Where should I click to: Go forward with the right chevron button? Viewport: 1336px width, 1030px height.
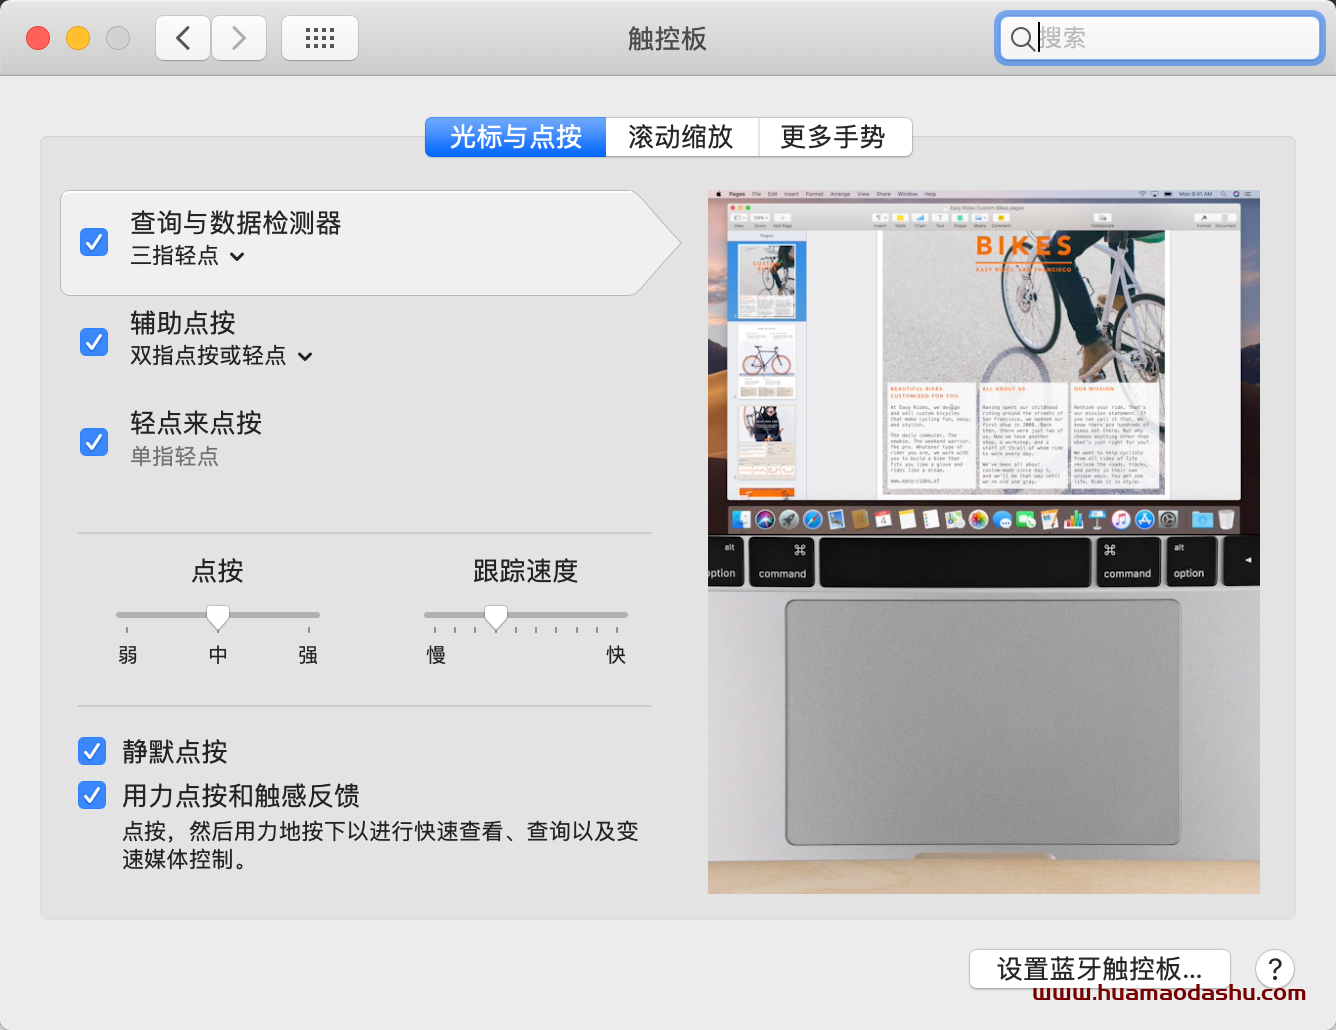[x=239, y=38]
